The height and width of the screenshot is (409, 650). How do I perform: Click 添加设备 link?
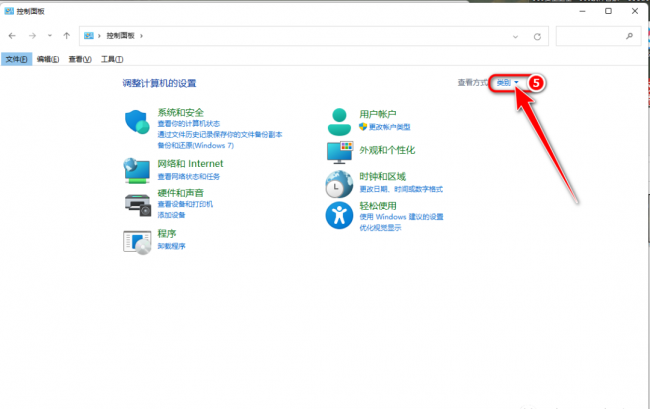[x=171, y=215]
